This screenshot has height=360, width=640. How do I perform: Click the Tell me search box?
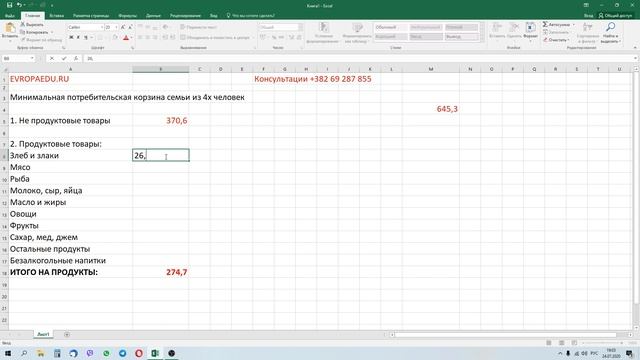pos(250,16)
